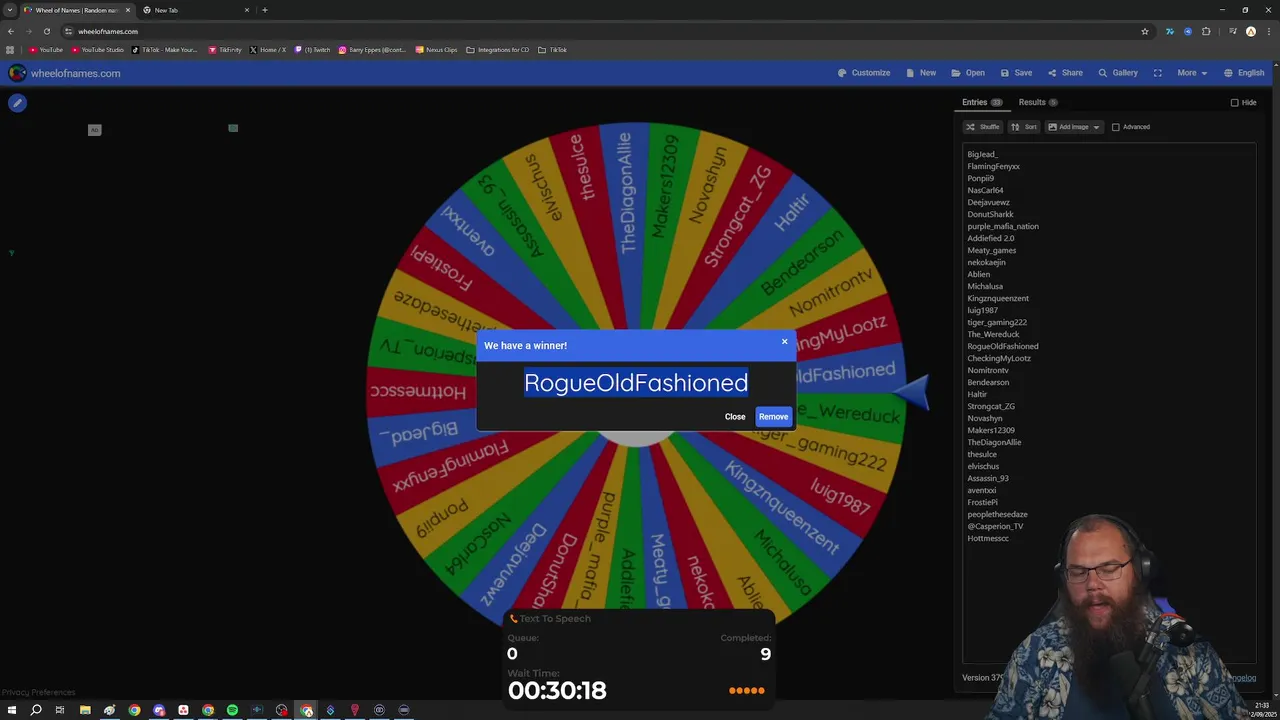Expand the TikTok bookmark folder
The image size is (1280, 720).
coord(552,50)
